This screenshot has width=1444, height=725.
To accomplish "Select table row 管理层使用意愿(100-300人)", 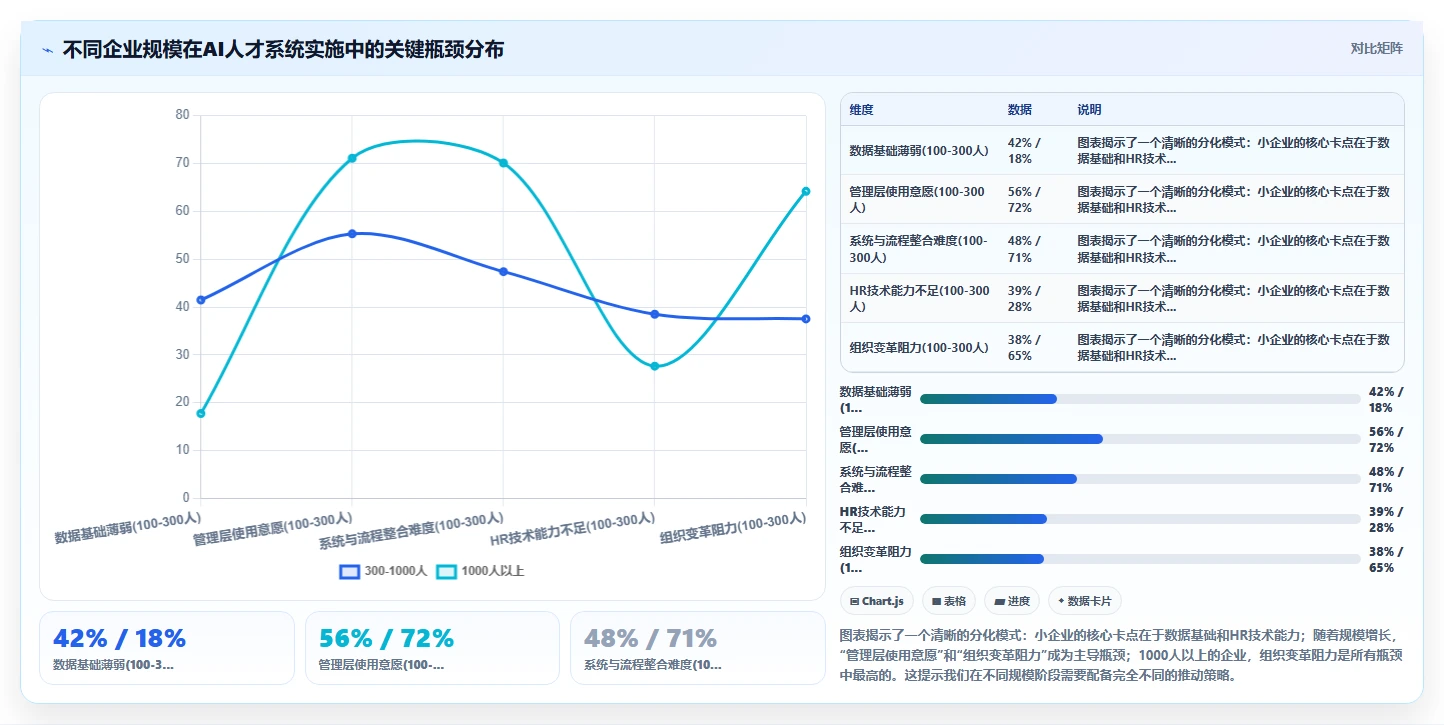I will pyautogui.click(x=1122, y=200).
